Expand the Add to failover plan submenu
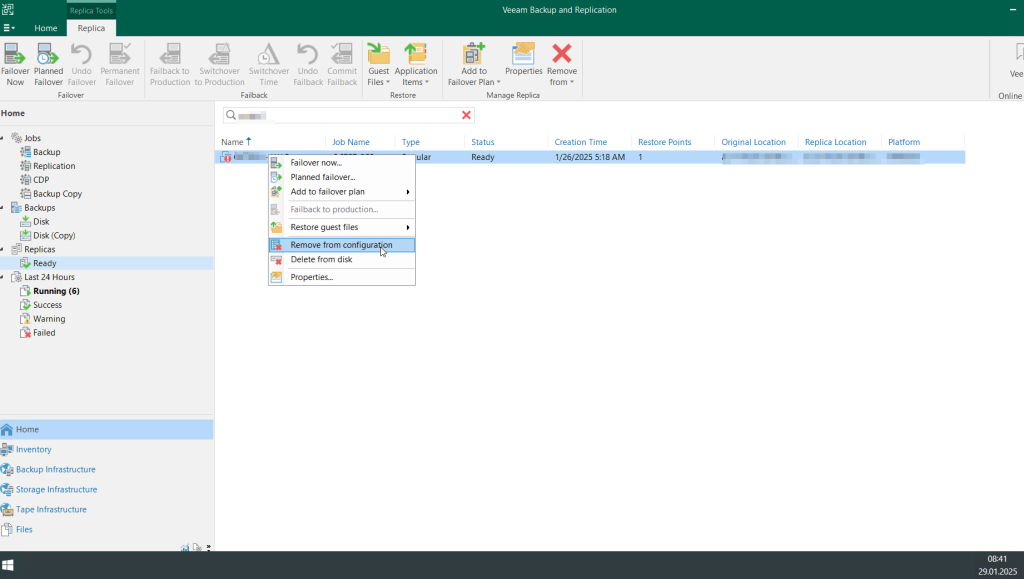This screenshot has height=579, width=1024. (x=407, y=192)
